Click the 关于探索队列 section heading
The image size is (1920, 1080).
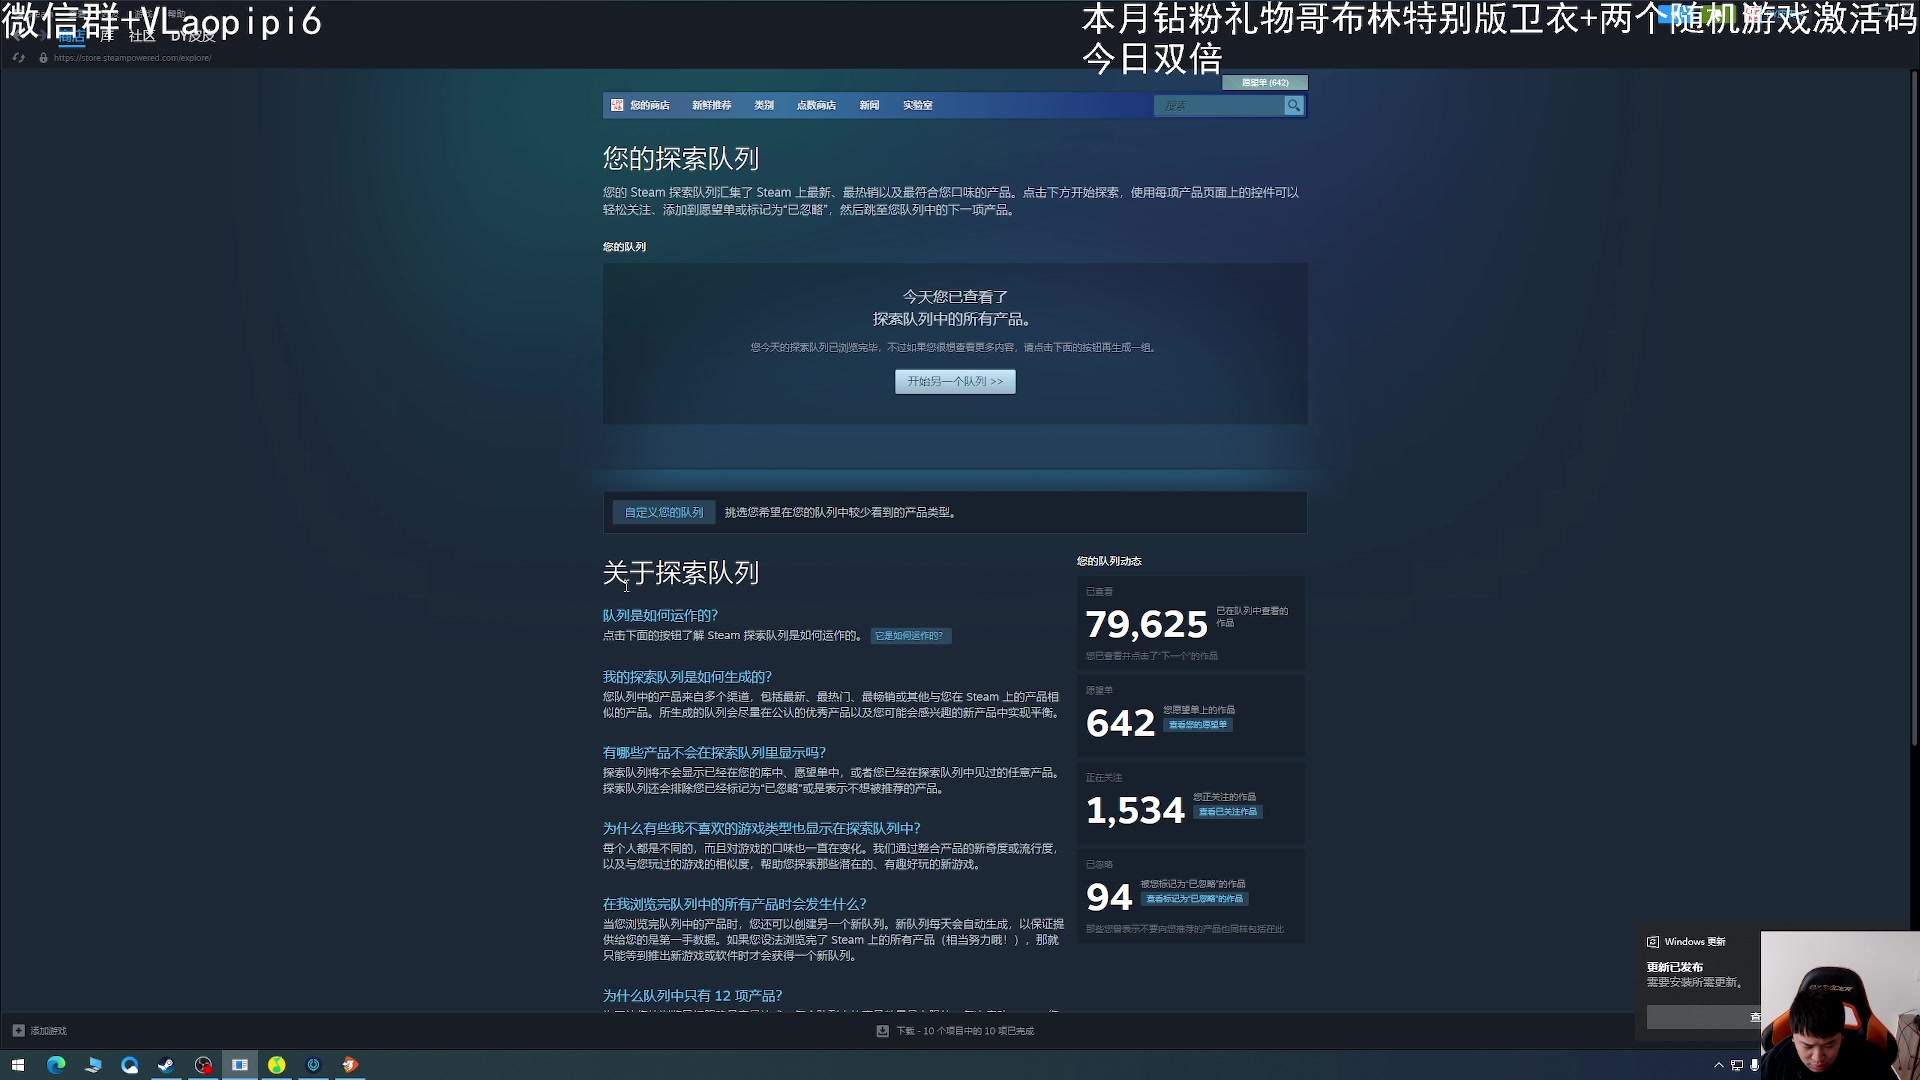681,573
